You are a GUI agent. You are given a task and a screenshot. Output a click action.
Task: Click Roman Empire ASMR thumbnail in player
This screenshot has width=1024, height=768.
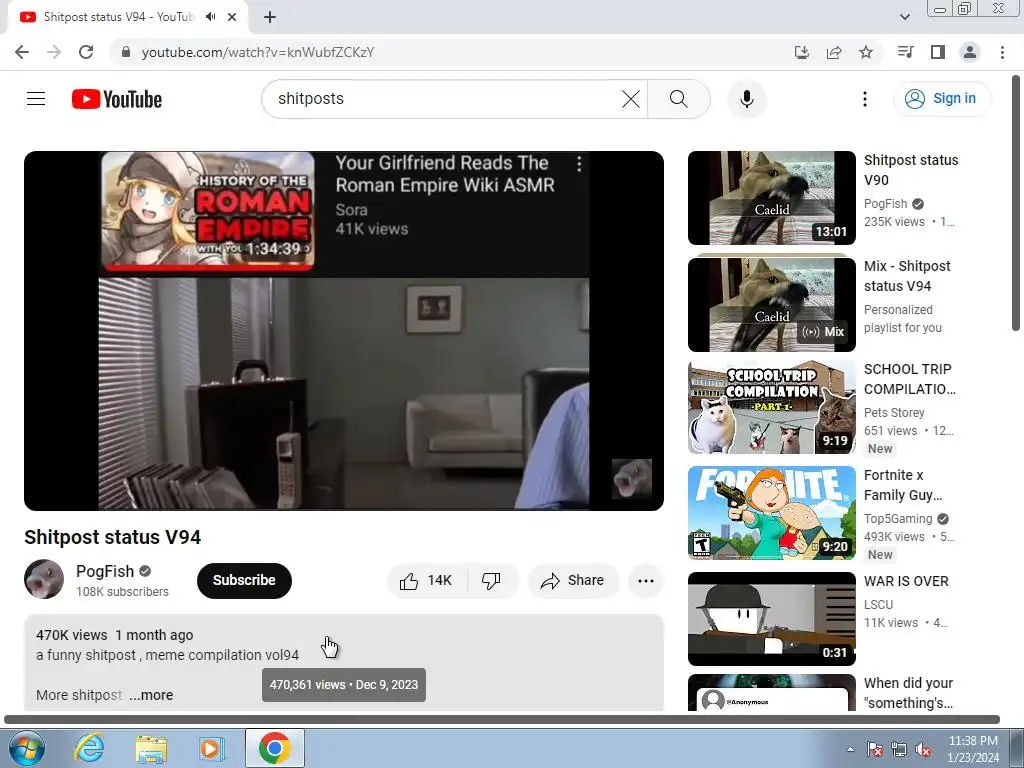[208, 210]
